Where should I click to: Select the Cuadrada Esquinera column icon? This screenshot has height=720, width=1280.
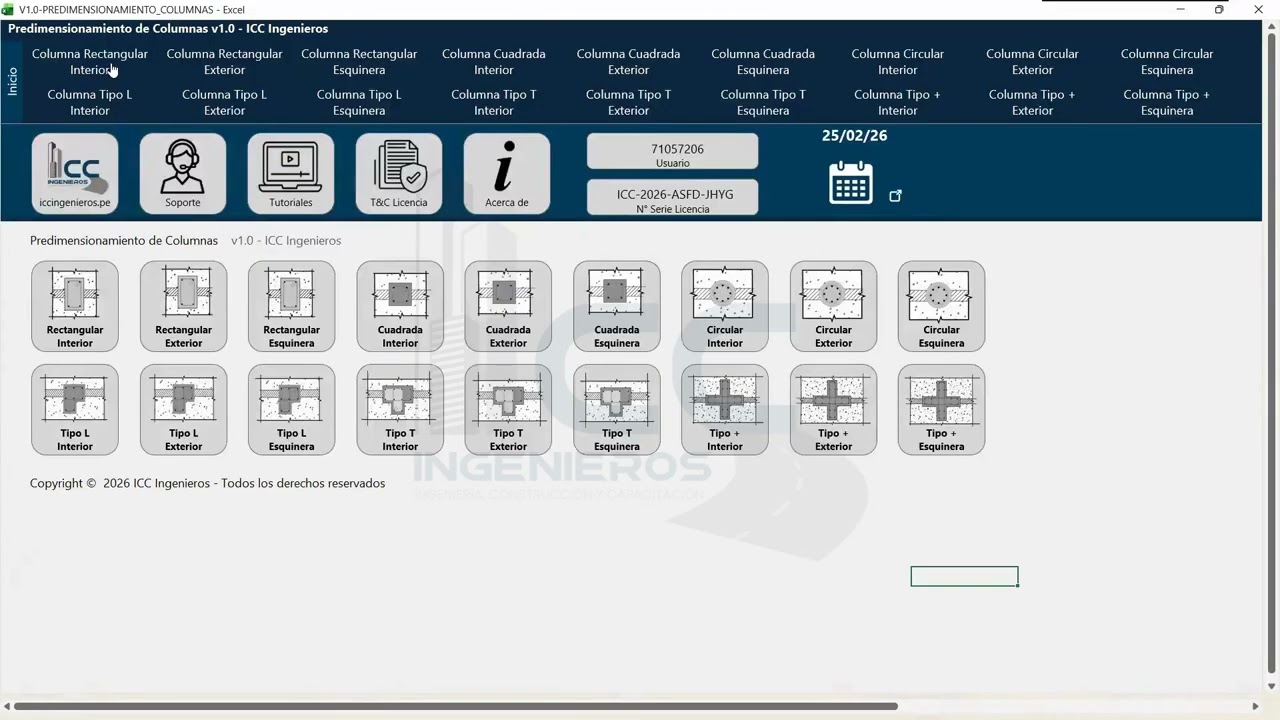tap(616, 306)
